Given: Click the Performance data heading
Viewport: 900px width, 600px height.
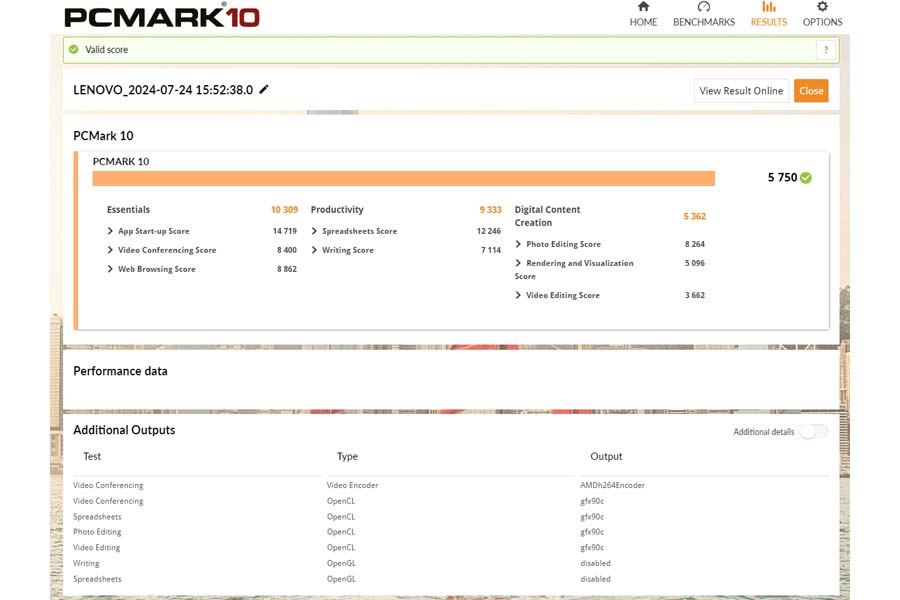Looking at the screenshot, I should click(x=121, y=371).
